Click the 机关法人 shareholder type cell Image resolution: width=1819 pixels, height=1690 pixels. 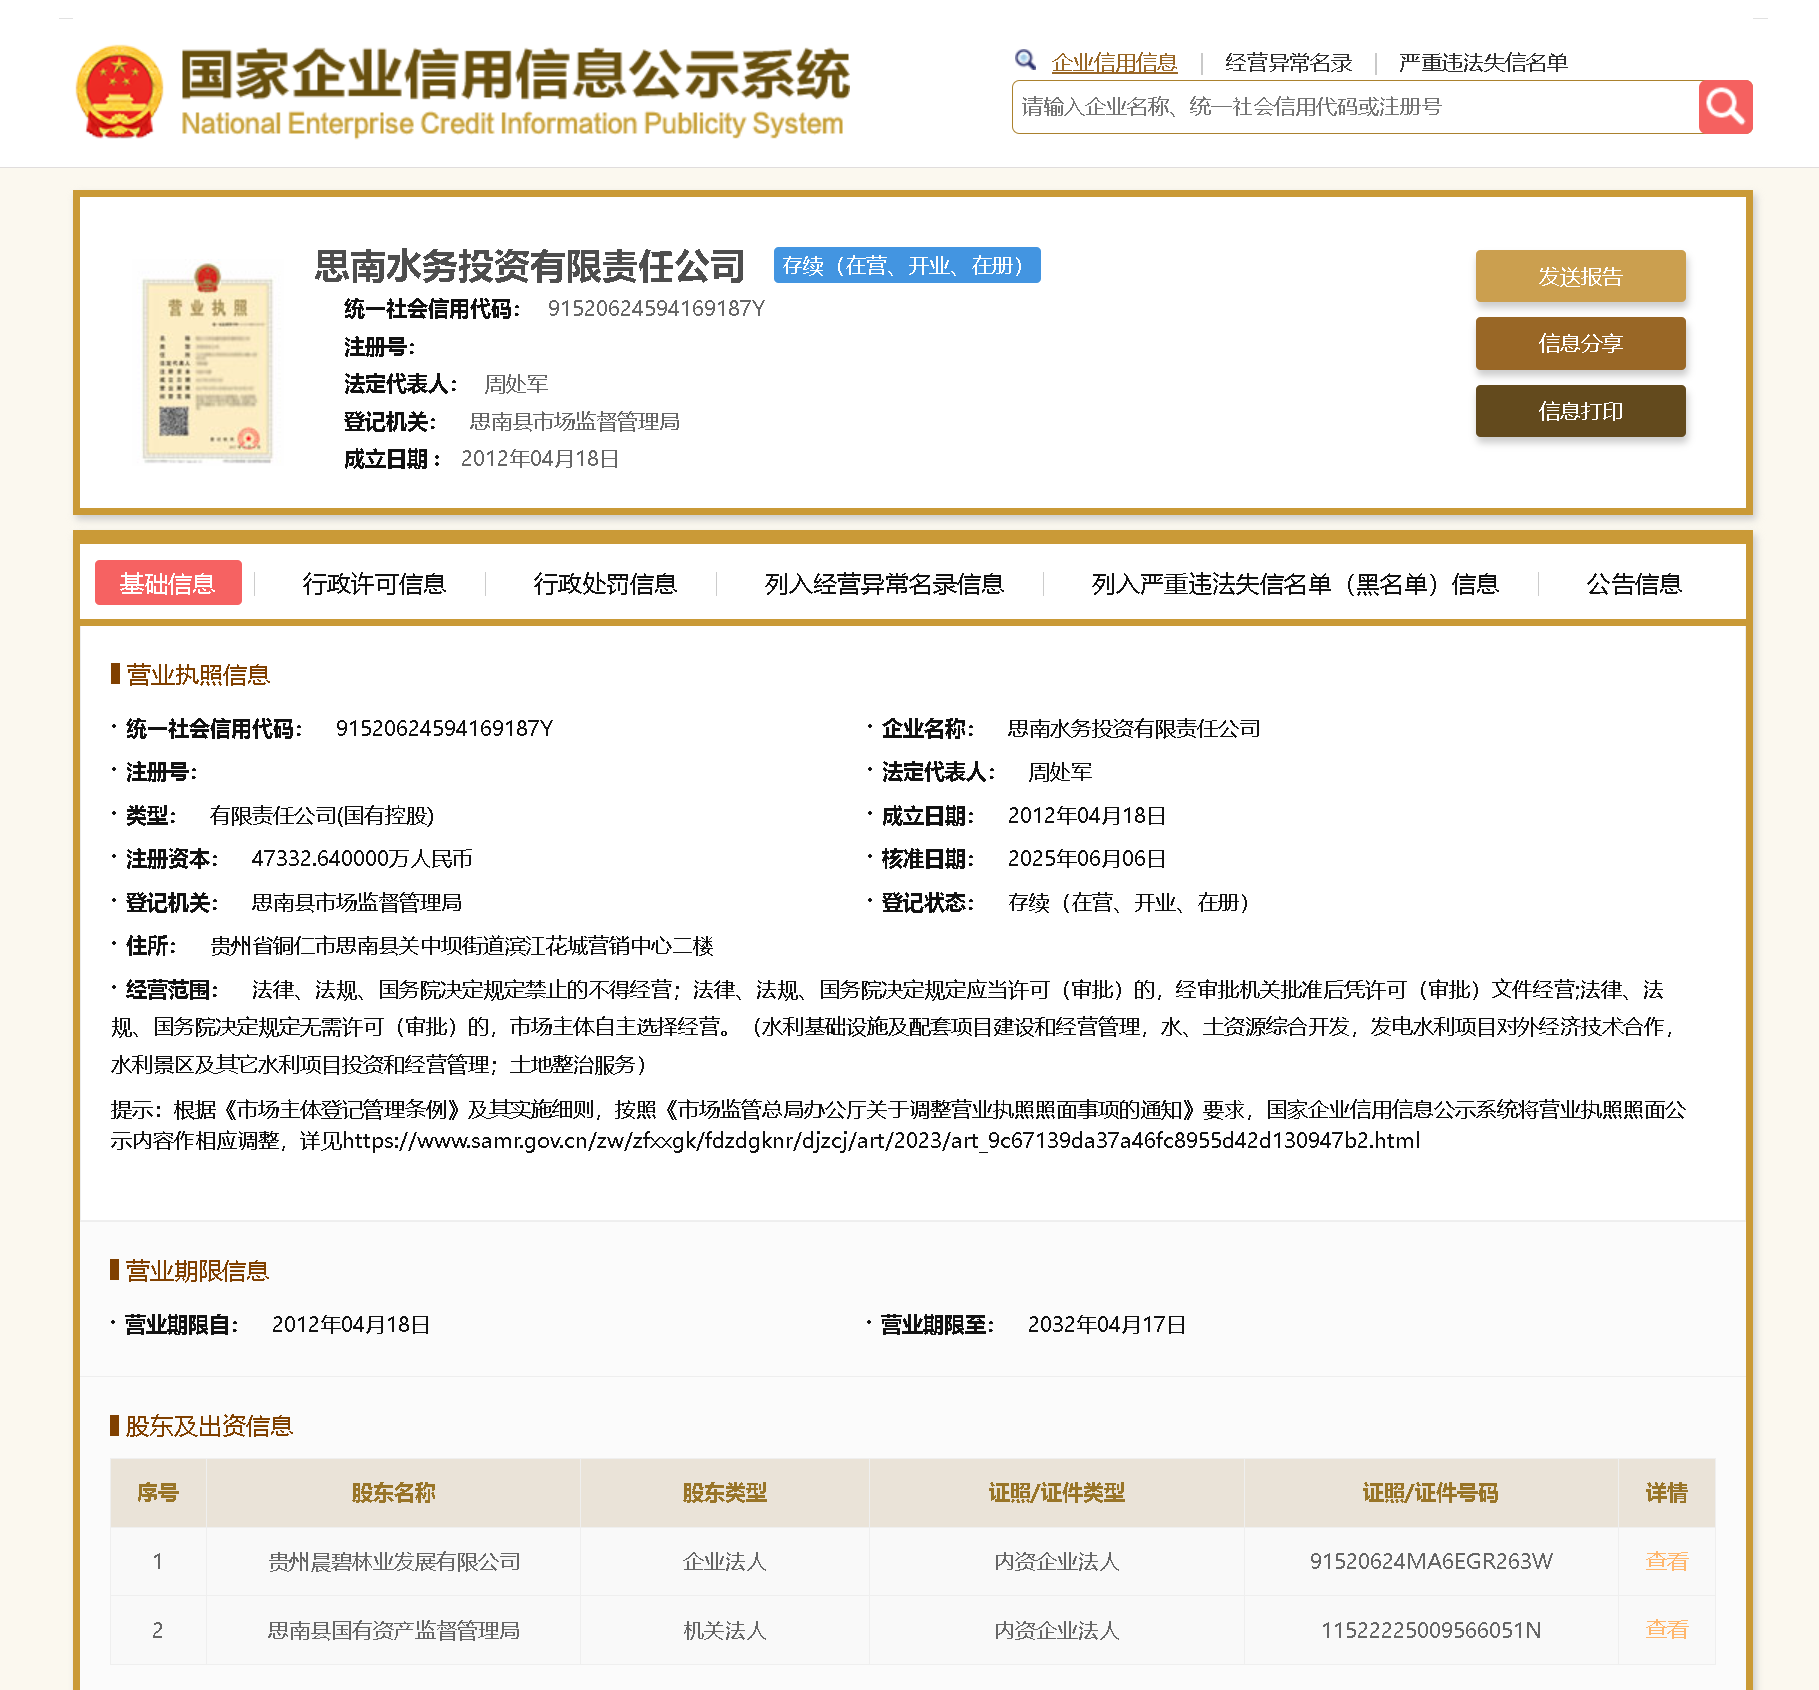[724, 1631]
